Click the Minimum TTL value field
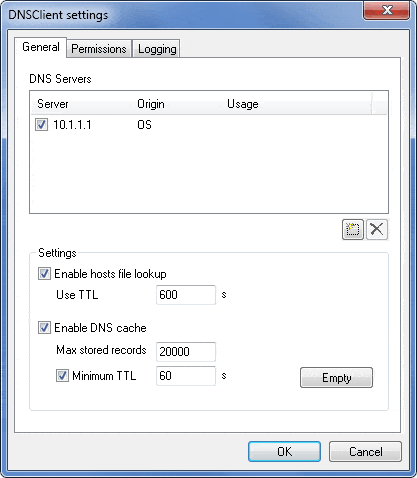This screenshot has height=478, width=417. pyautogui.click(x=186, y=376)
